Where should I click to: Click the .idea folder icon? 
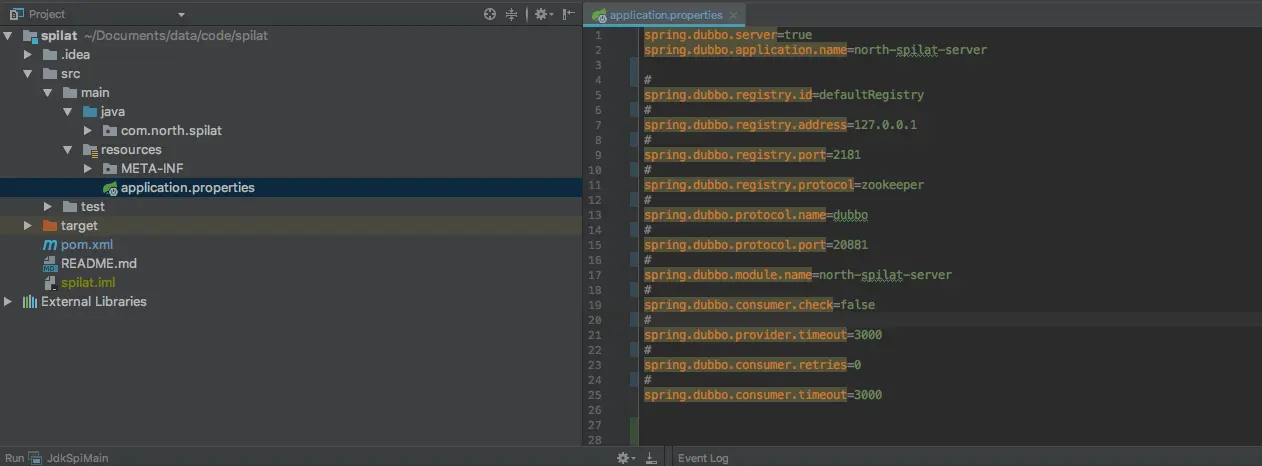pos(50,54)
